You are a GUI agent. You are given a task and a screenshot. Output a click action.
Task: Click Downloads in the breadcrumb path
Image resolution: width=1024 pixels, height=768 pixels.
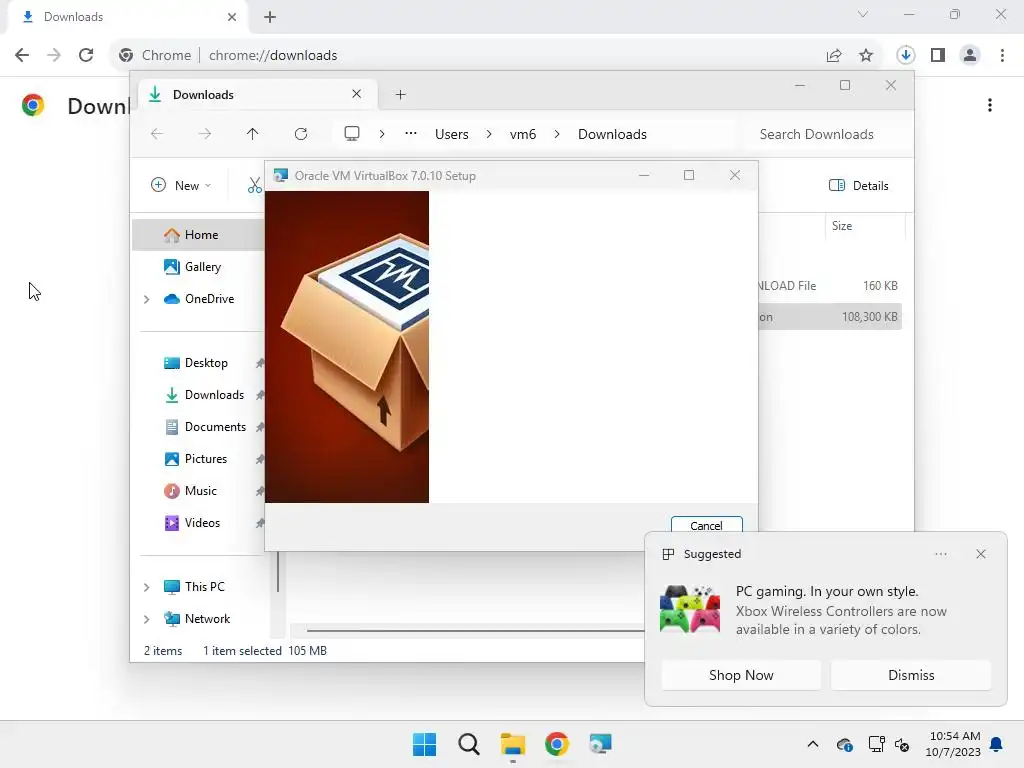click(612, 134)
